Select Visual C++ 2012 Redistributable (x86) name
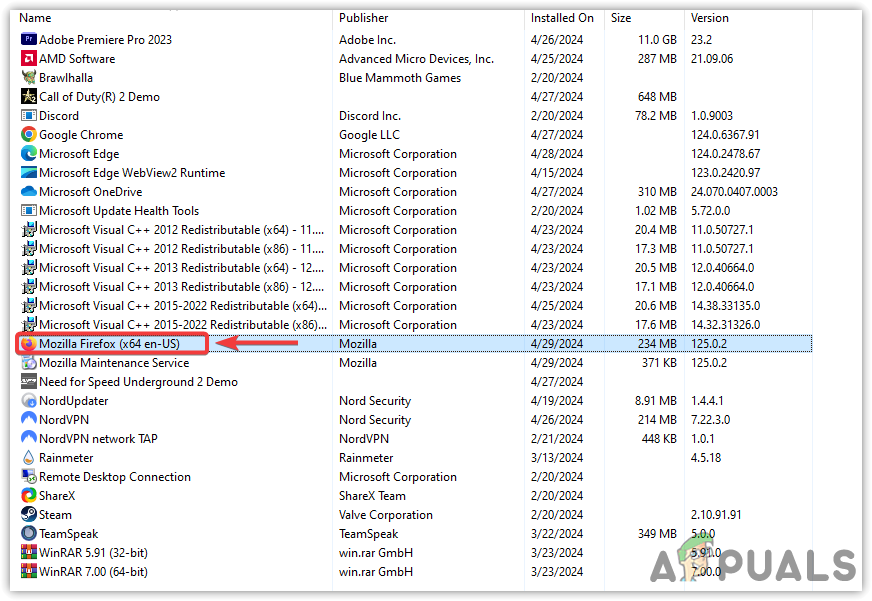Screen dimensions: 872x601 tap(181, 249)
